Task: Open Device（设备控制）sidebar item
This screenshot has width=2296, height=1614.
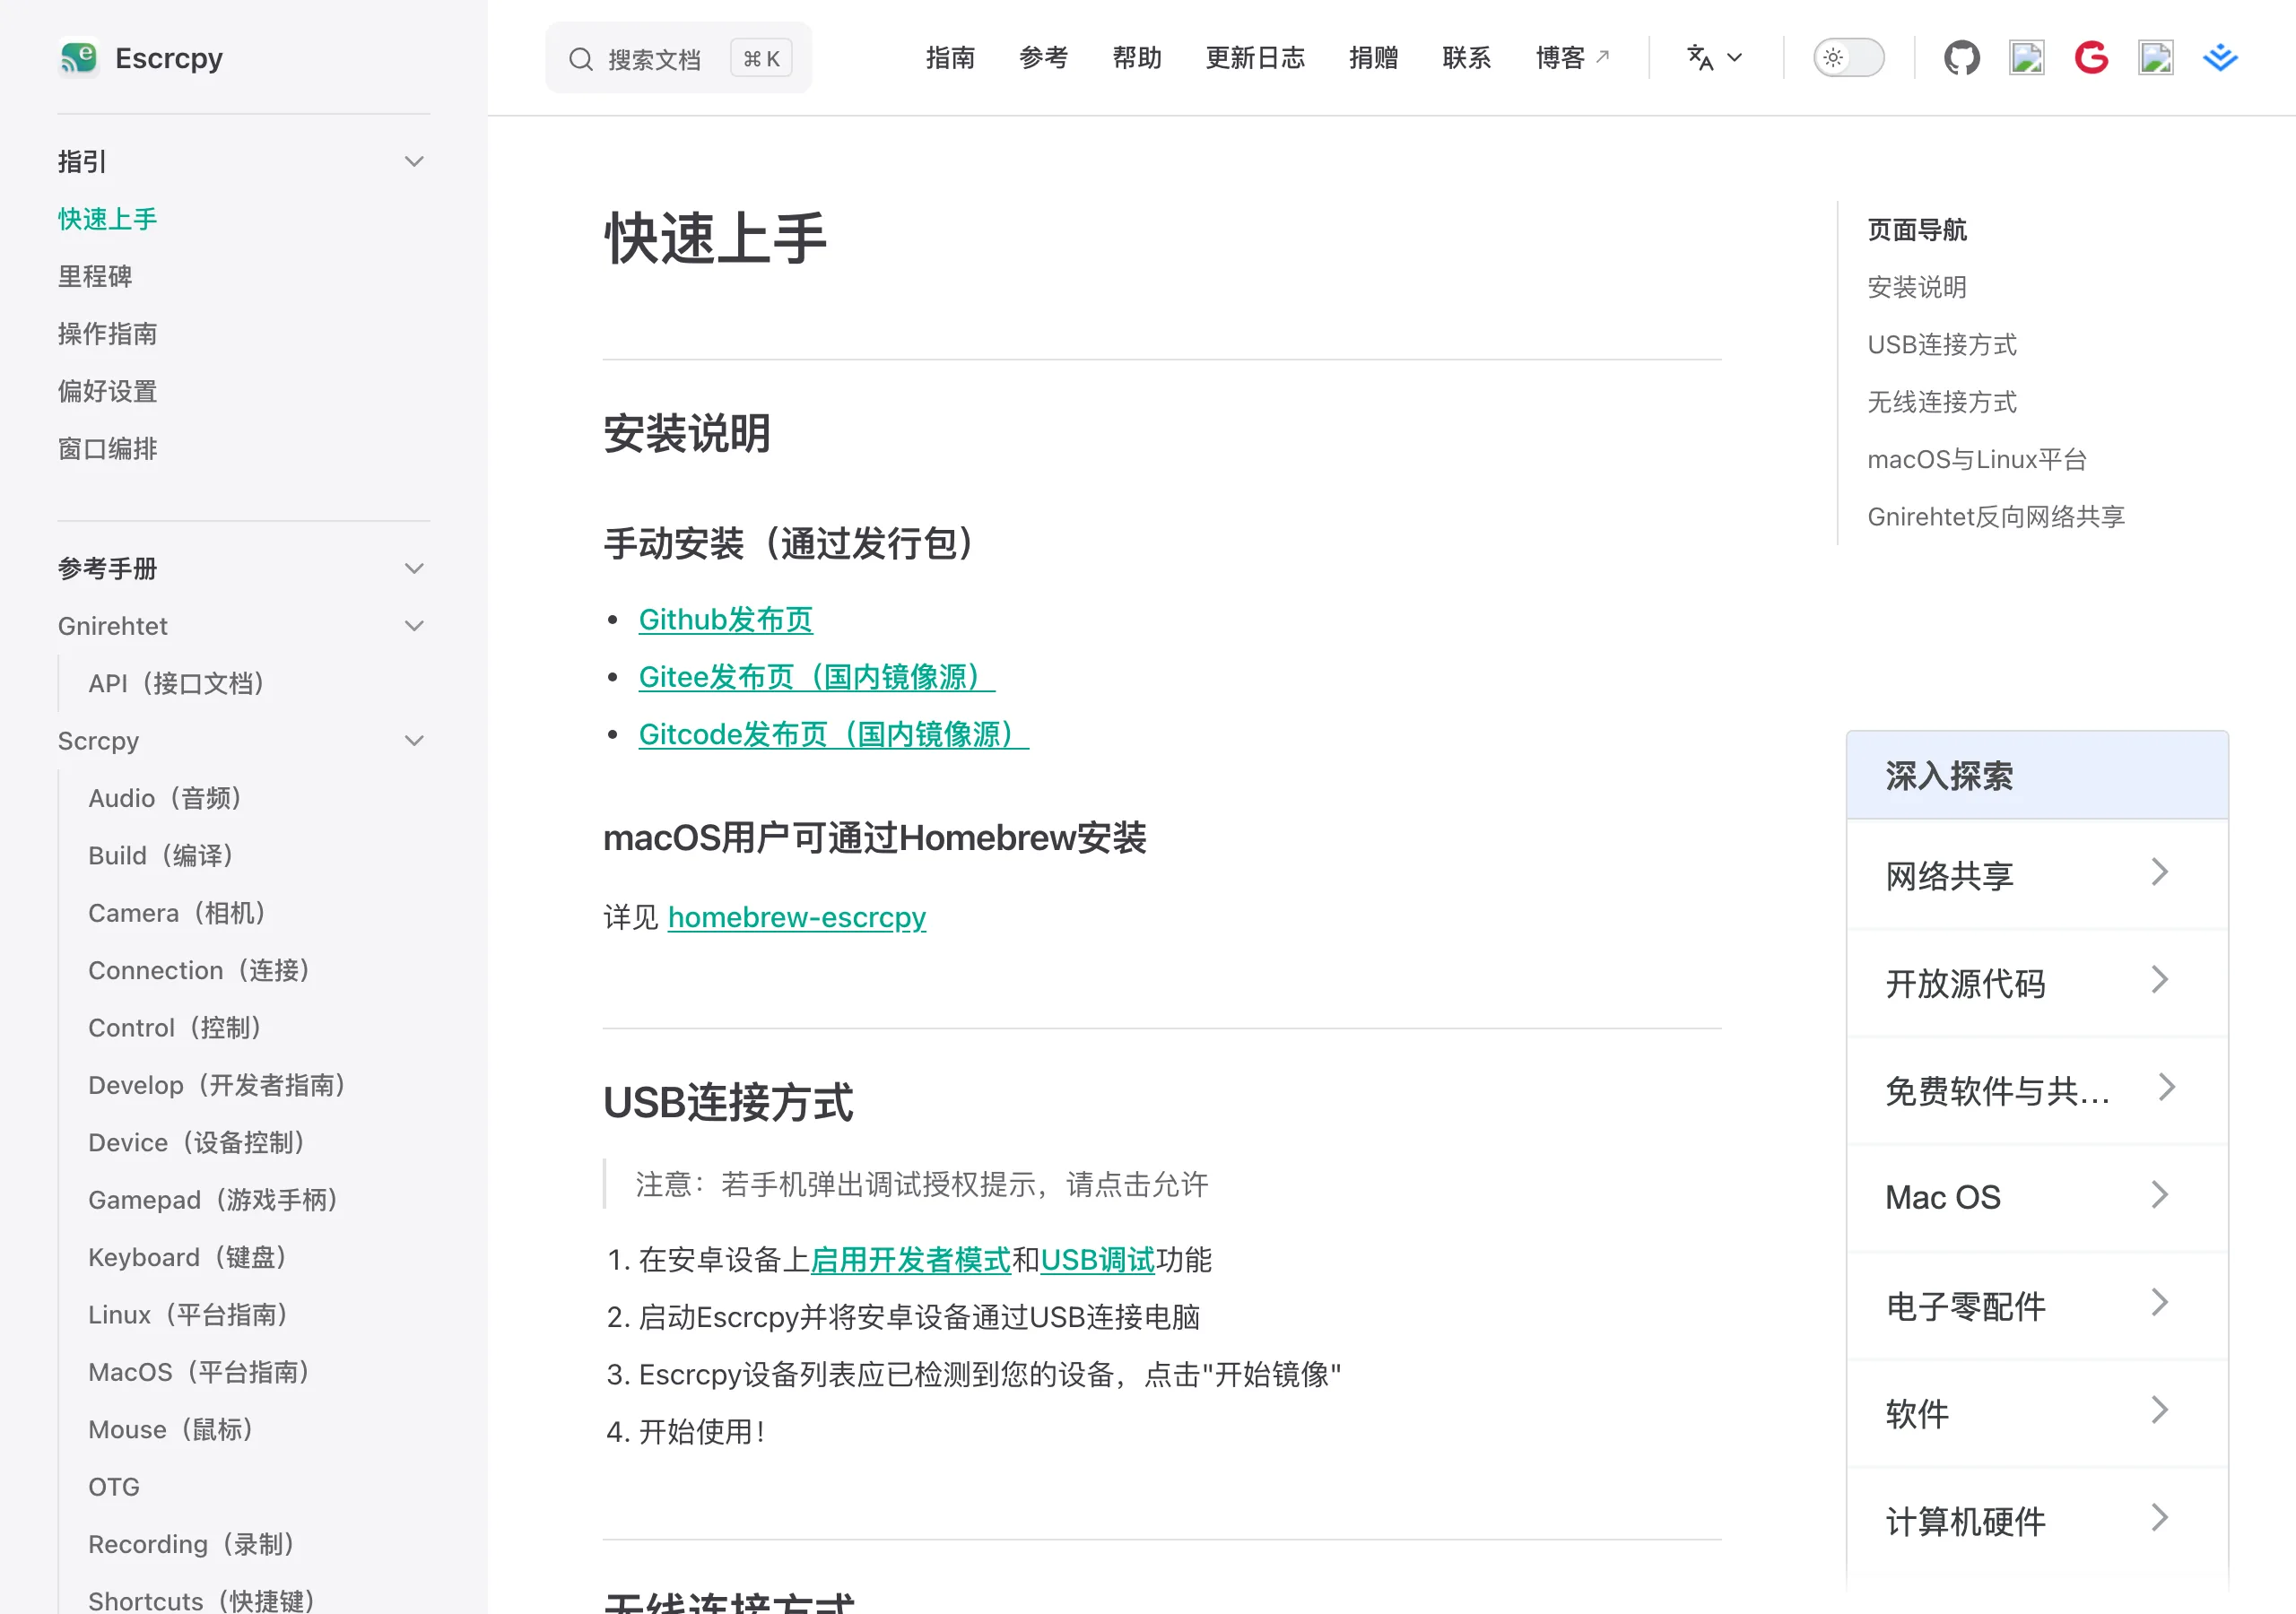Action: (198, 1142)
